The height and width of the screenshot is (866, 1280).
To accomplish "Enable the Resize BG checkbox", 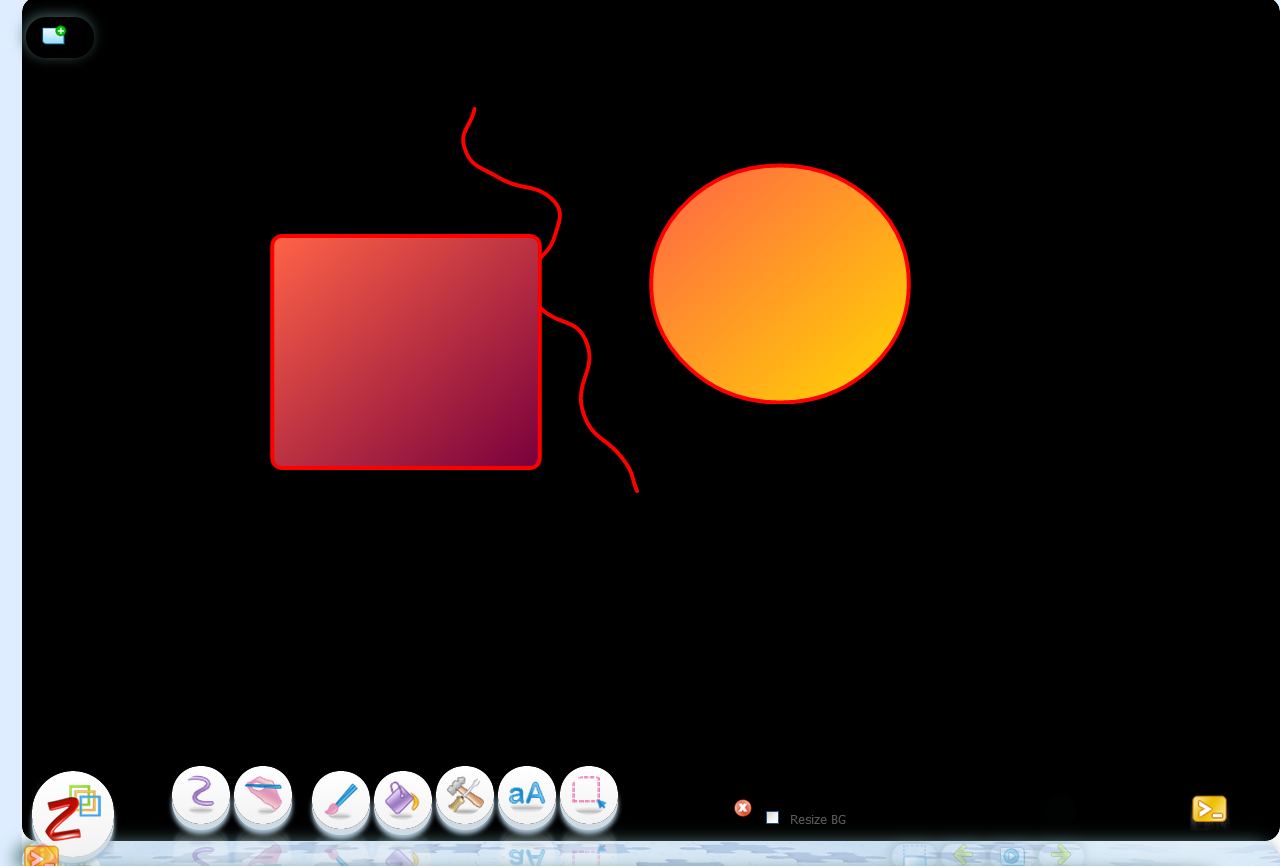I will click(772, 818).
